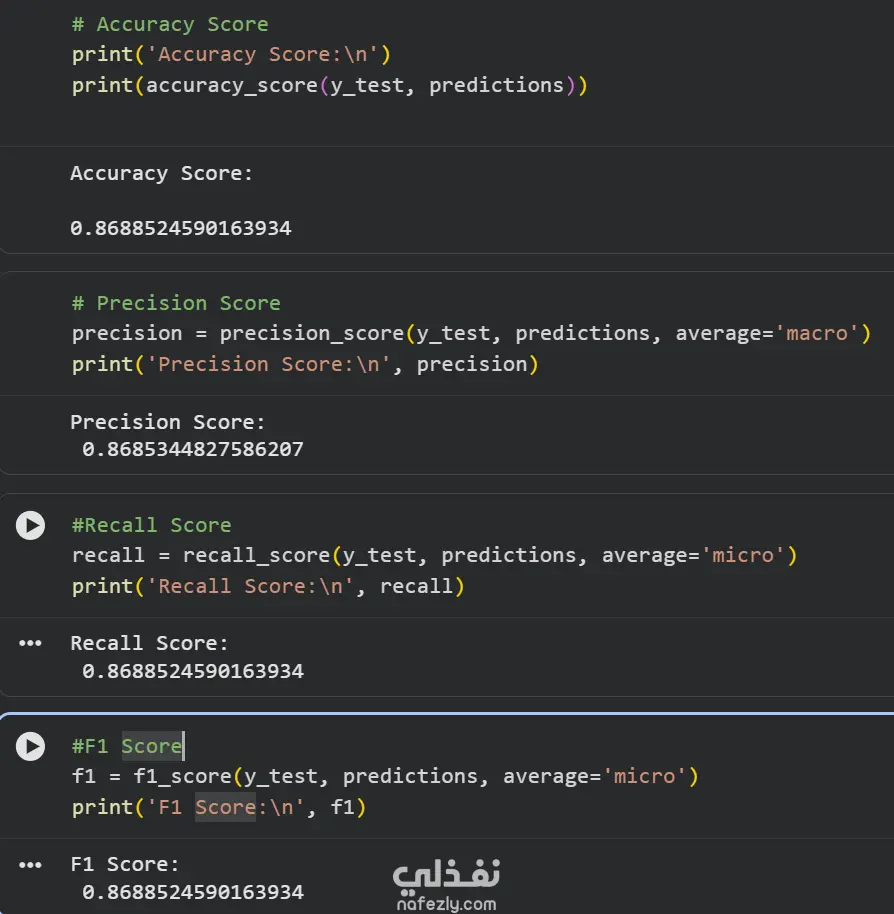The image size is (894, 914).
Task: Click the '# Precision Score' comment line
Action: pos(176,303)
